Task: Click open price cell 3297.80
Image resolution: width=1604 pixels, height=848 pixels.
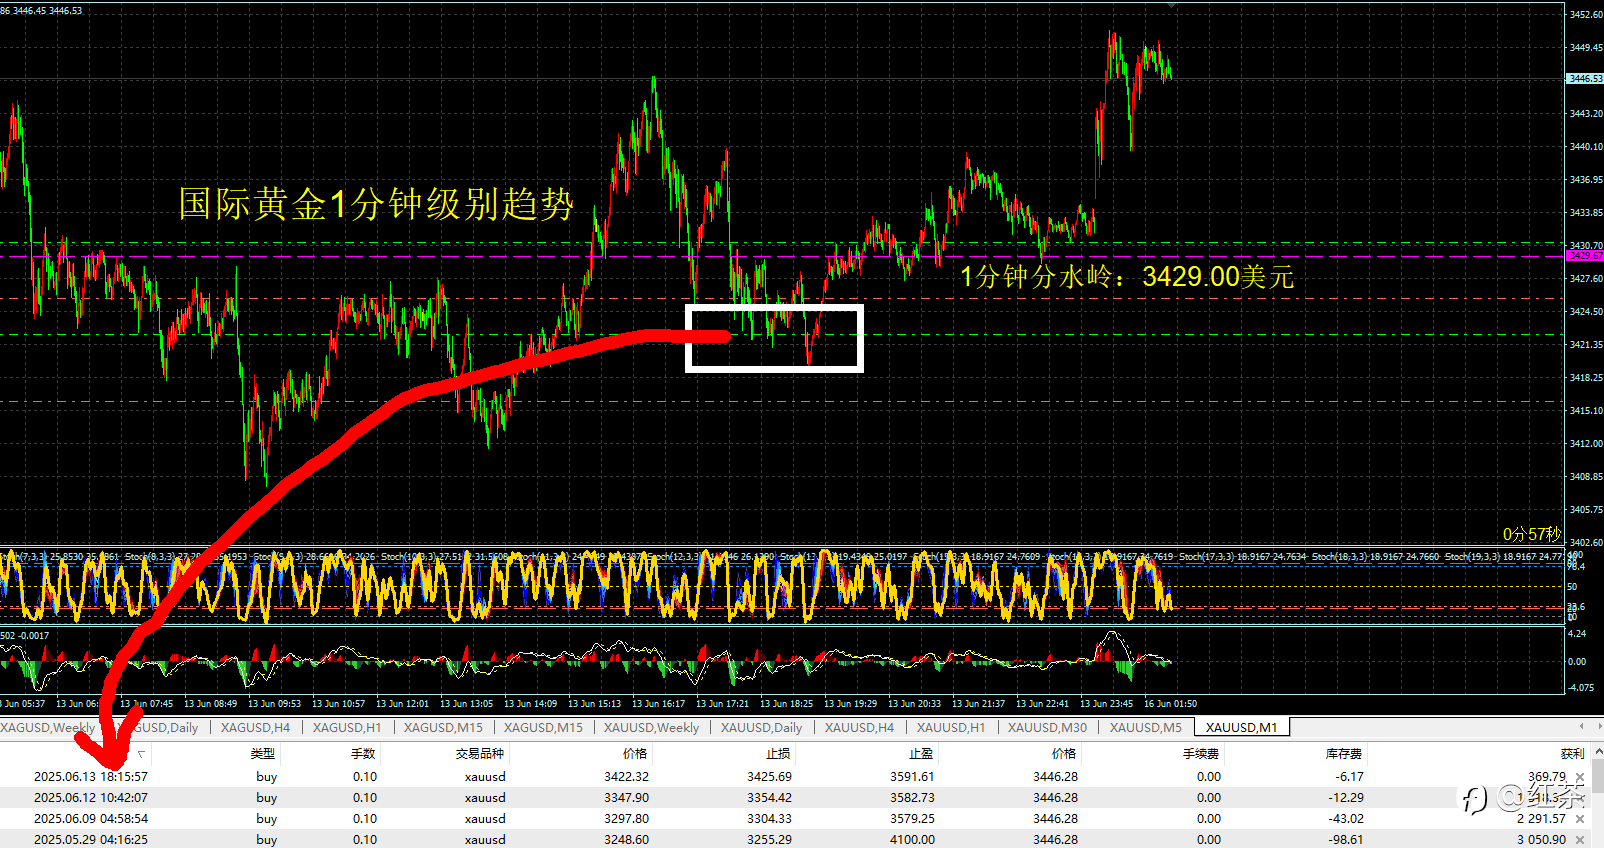Action: pos(626,819)
